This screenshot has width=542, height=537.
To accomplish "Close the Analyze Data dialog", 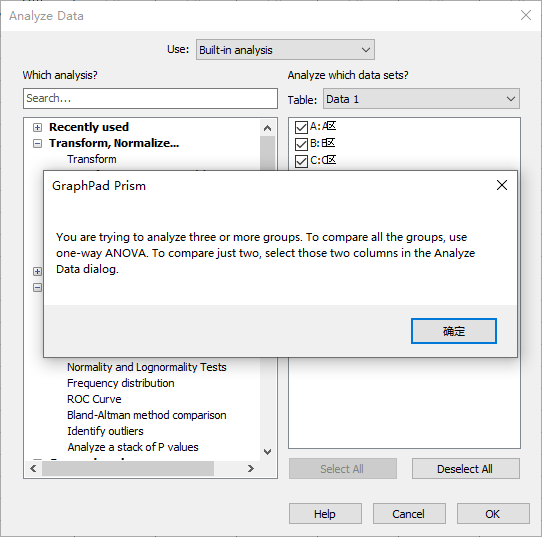I will [526, 15].
